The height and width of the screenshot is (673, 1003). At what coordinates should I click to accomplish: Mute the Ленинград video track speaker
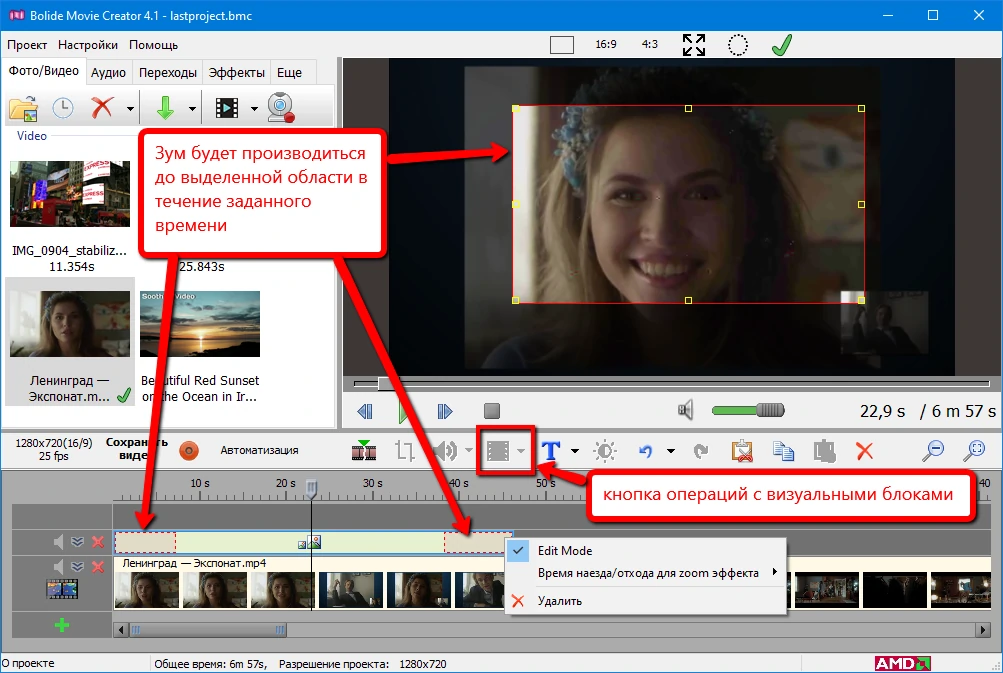(58, 567)
